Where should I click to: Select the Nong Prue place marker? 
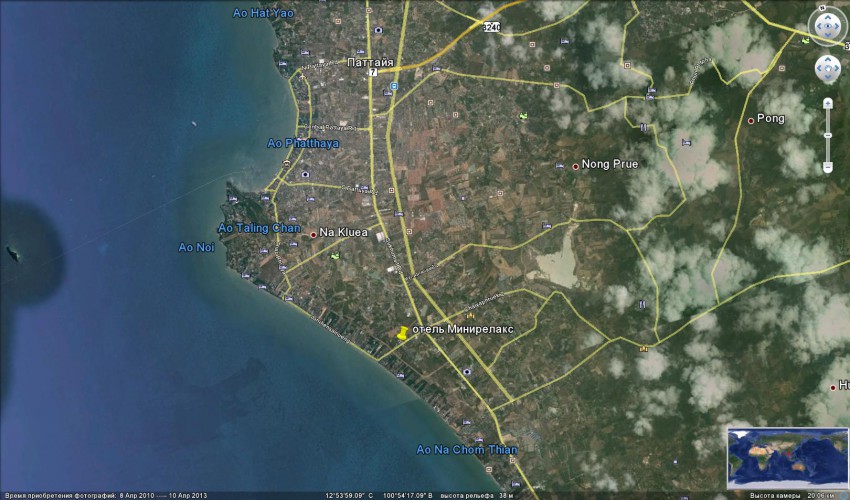click(576, 166)
